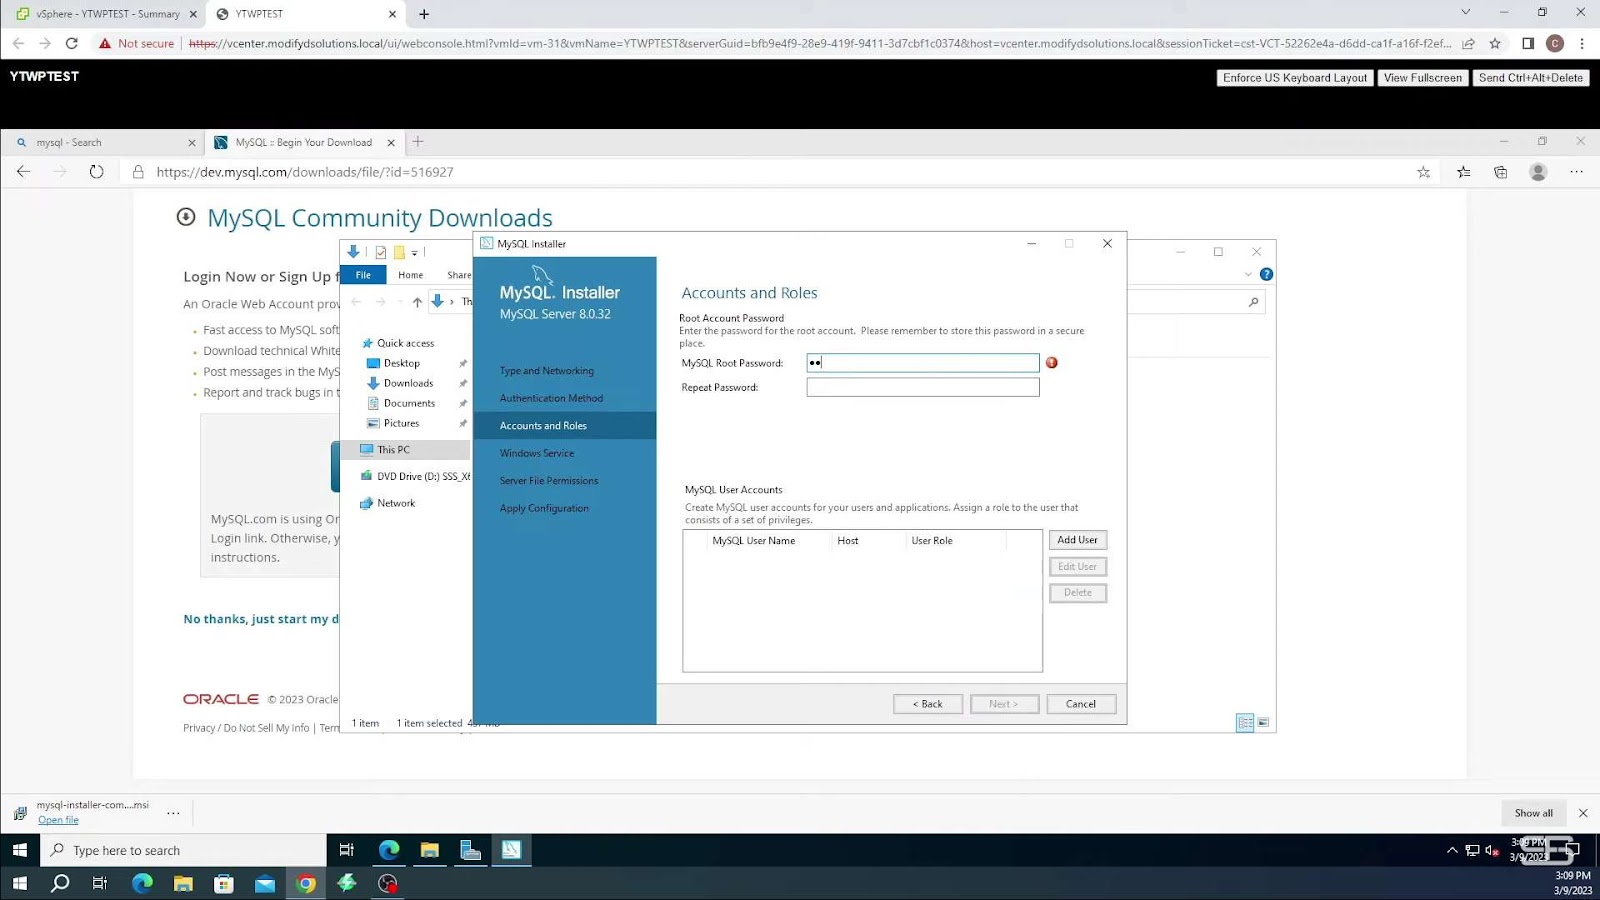Click the inner Windows Start button
The height and width of the screenshot is (900, 1600).
[x=20, y=850]
